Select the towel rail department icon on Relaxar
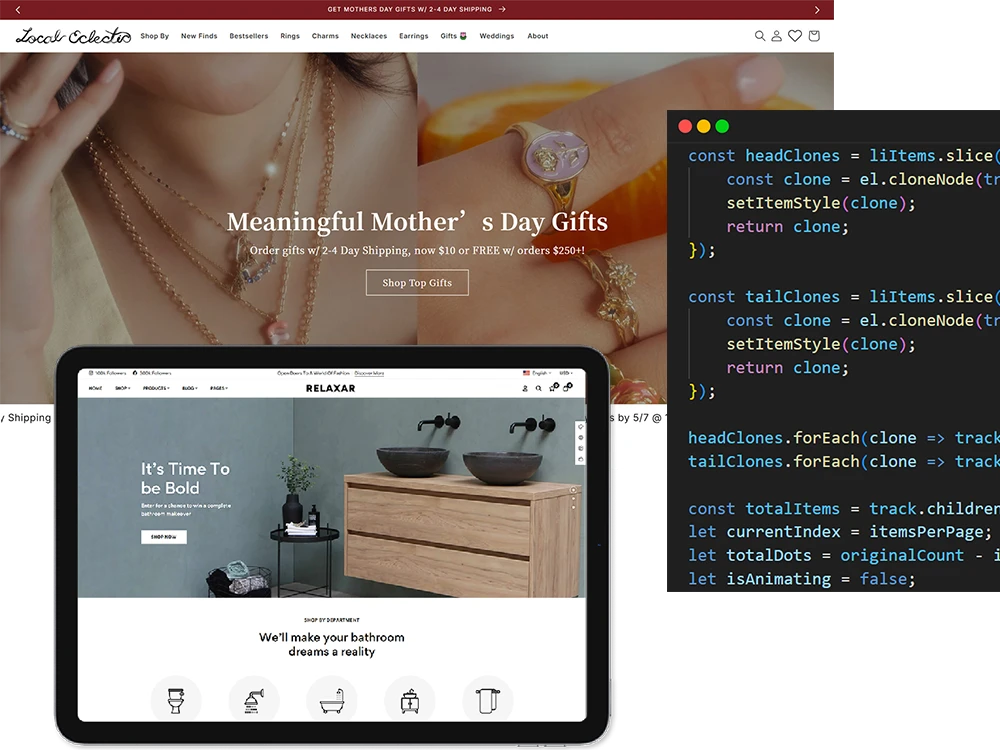 pos(488,700)
